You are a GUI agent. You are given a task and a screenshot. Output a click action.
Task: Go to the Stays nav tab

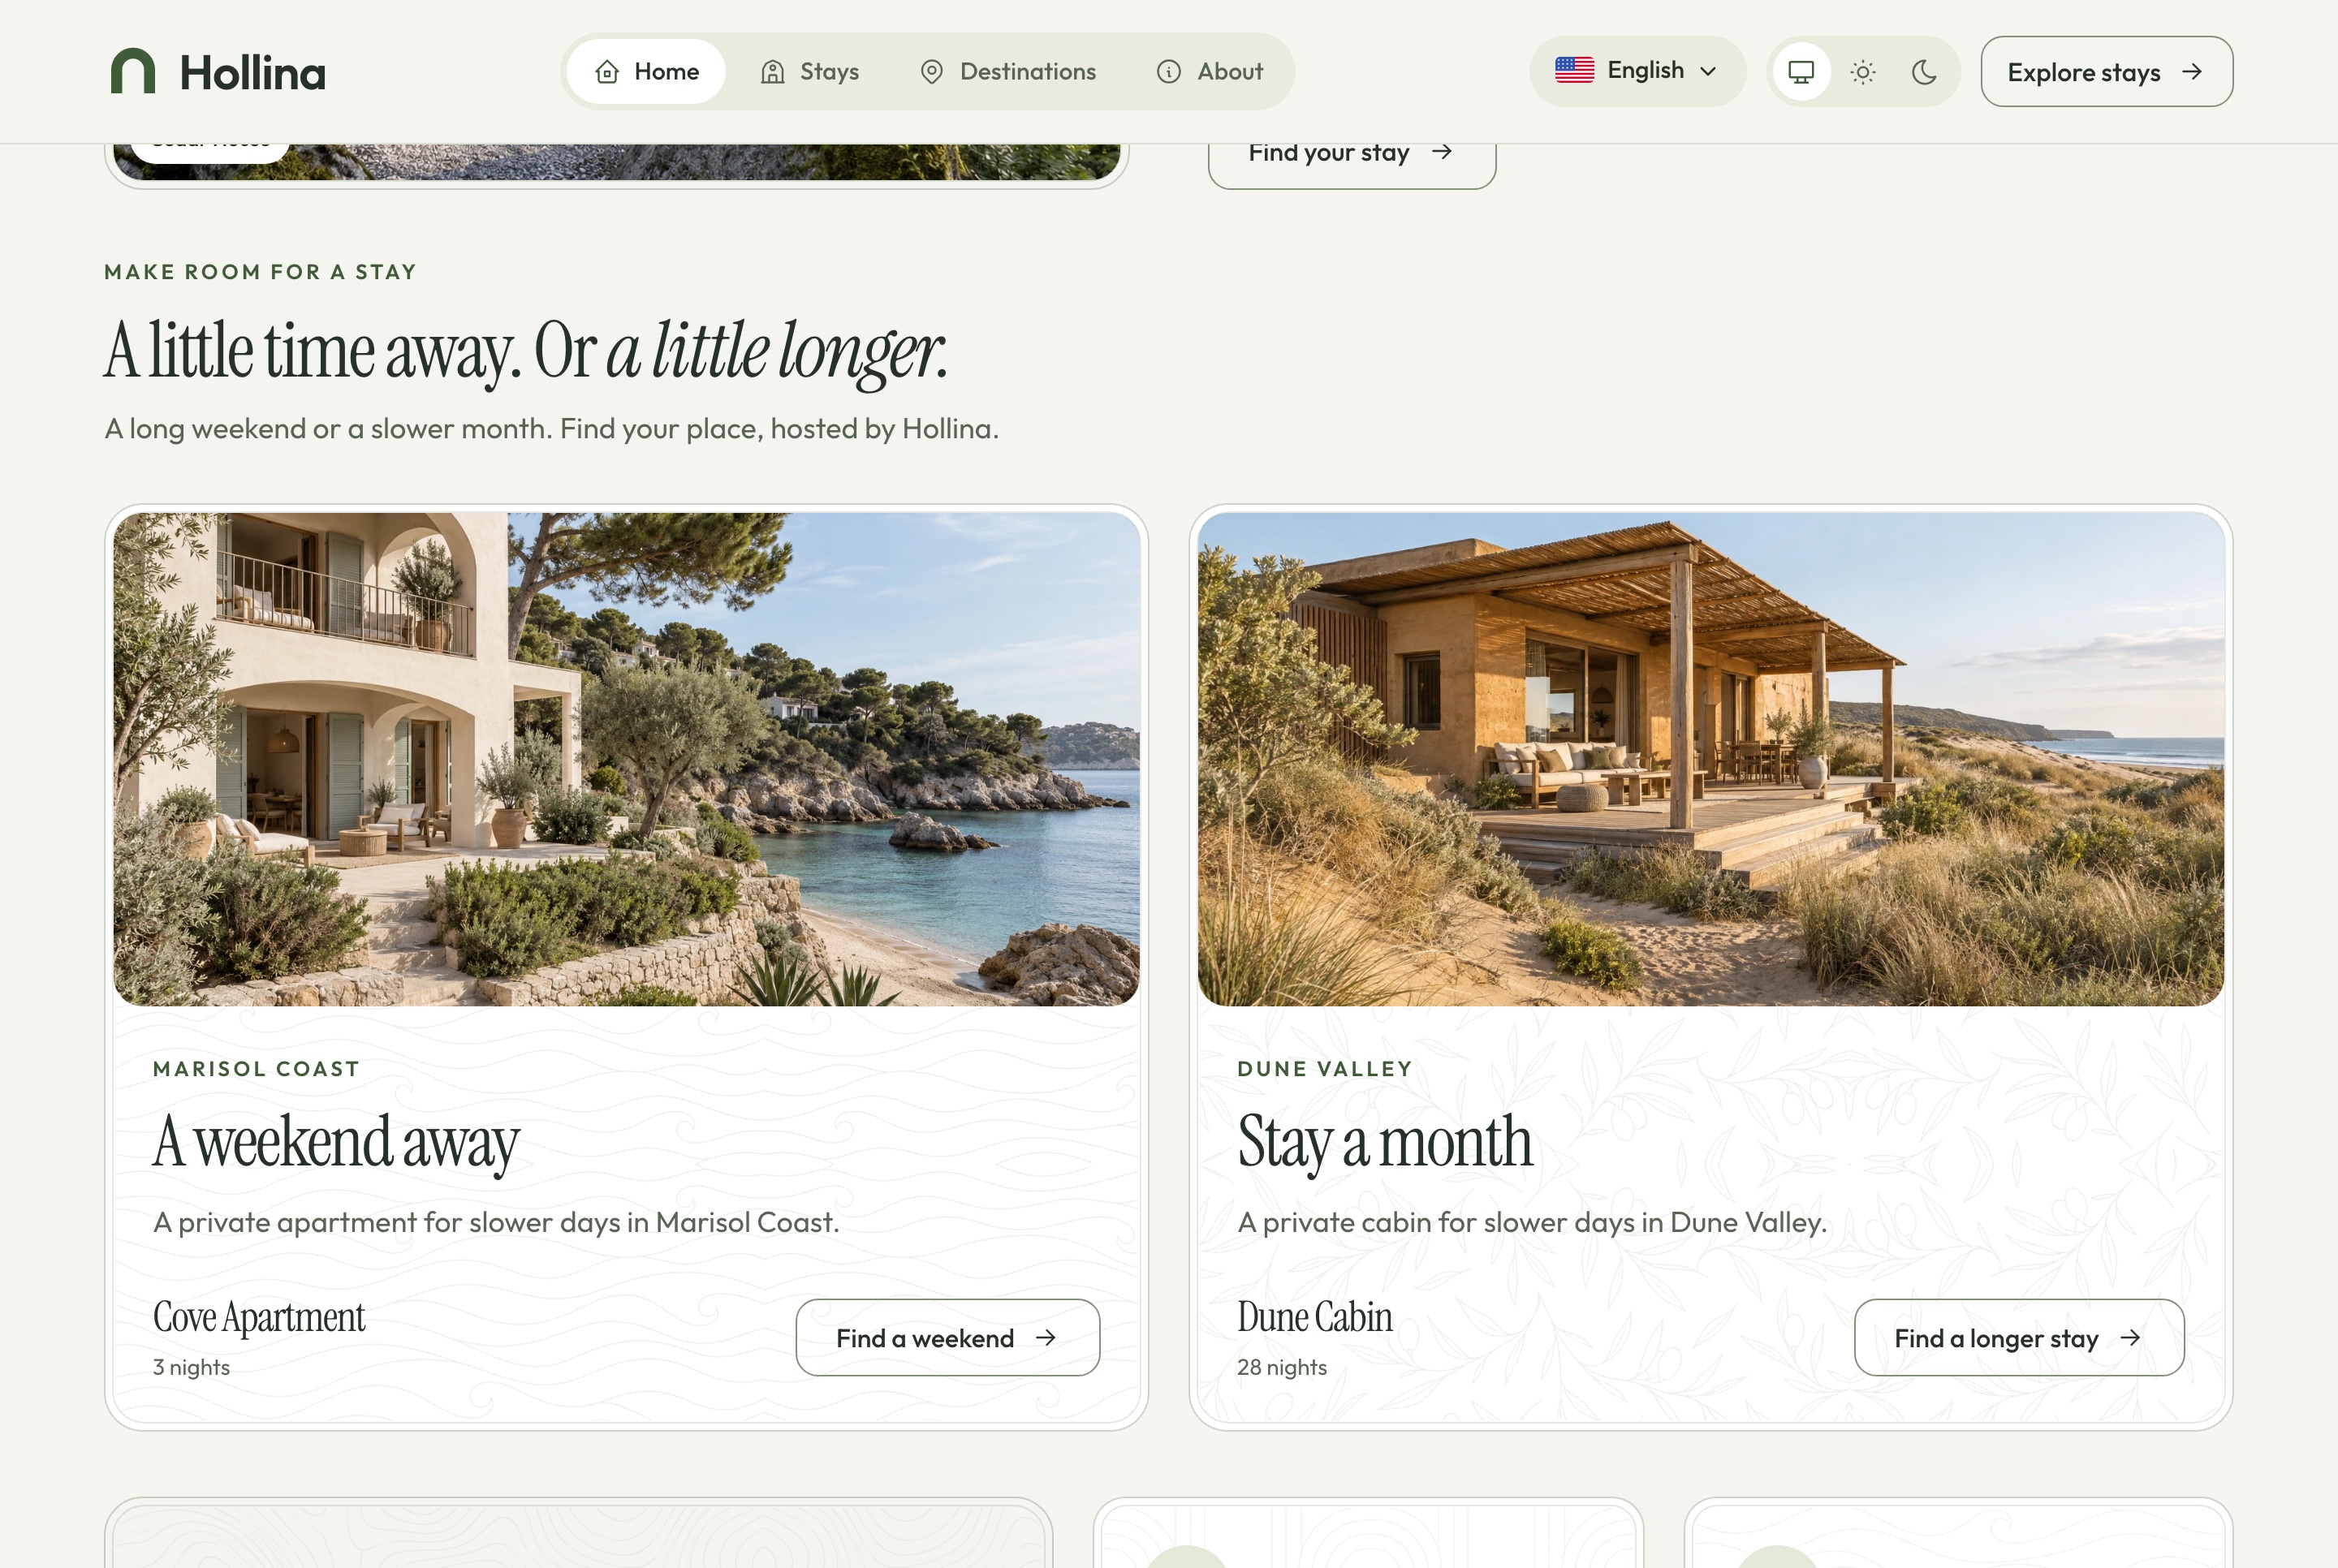tap(810, 72)
